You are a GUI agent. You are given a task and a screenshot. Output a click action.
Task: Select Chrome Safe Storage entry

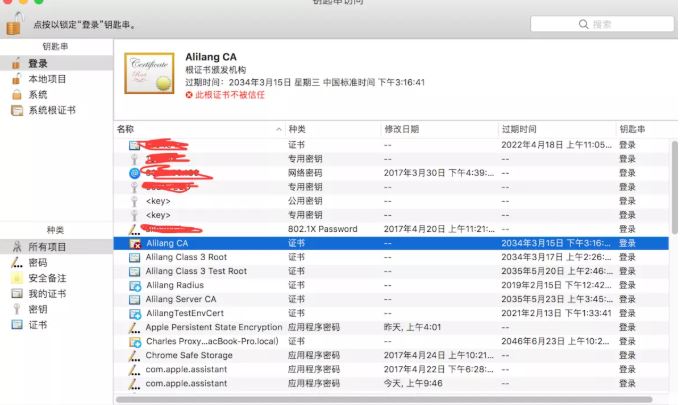point(391,355)
